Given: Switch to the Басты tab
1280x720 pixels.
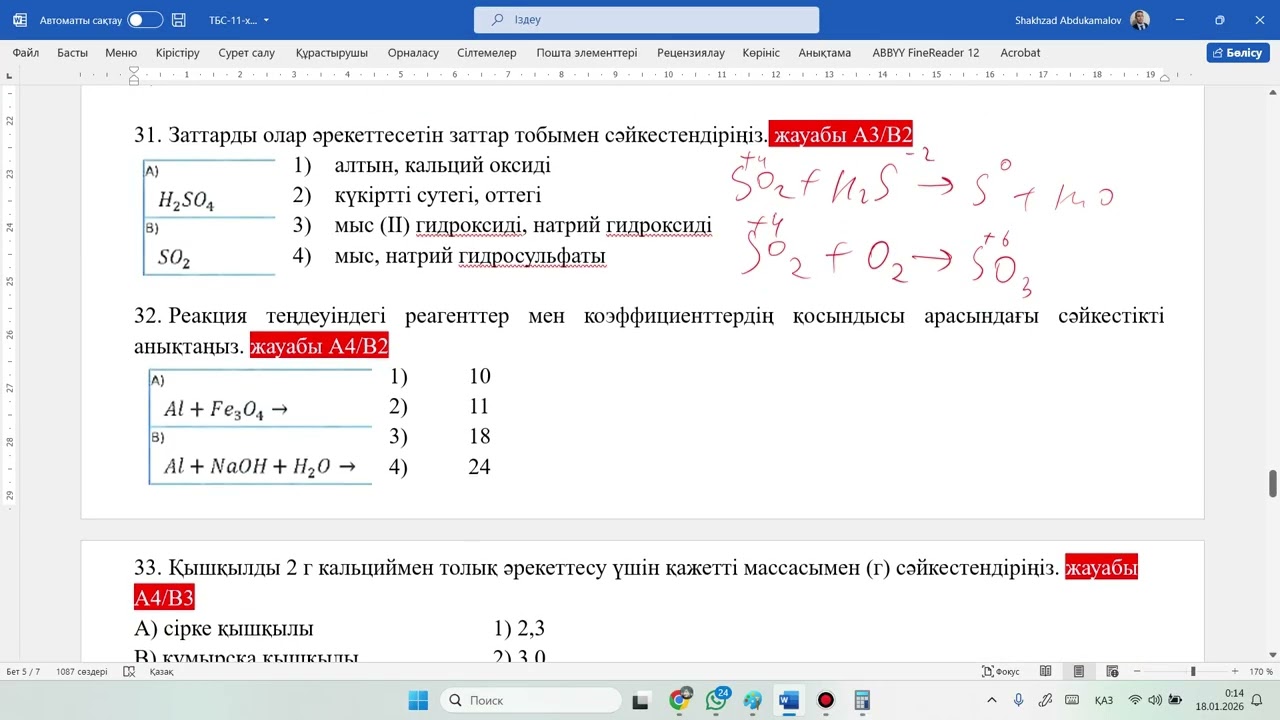Looking at the screenshot, I should click(x=72, y=53).
